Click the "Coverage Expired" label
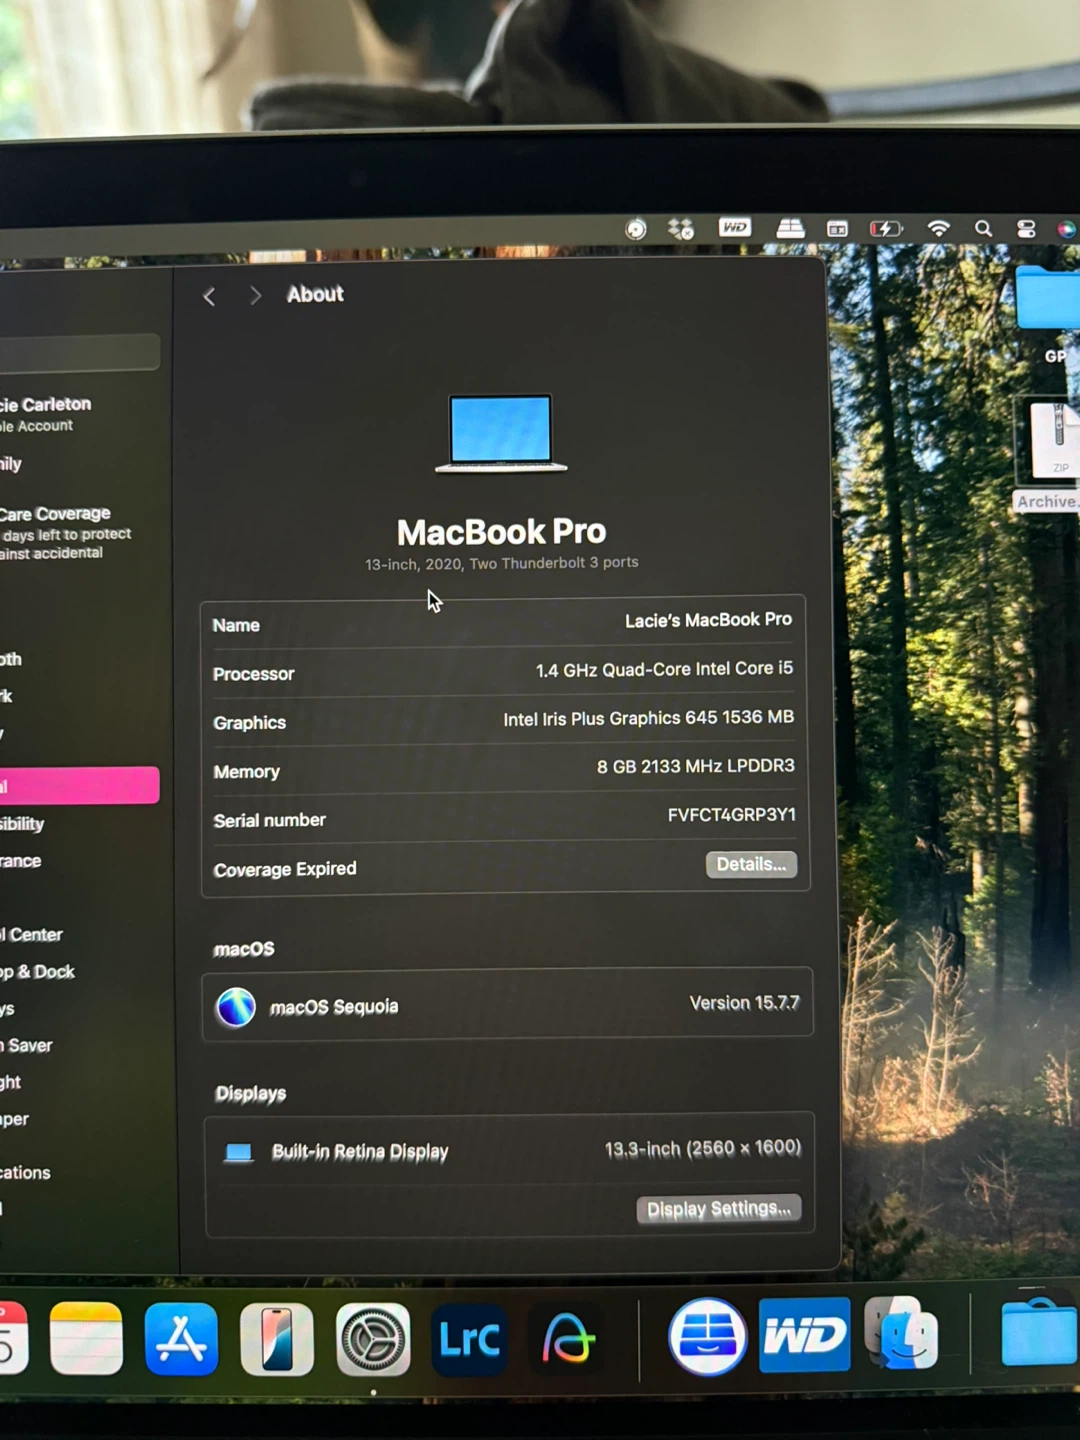 click(x=285, y=869)
